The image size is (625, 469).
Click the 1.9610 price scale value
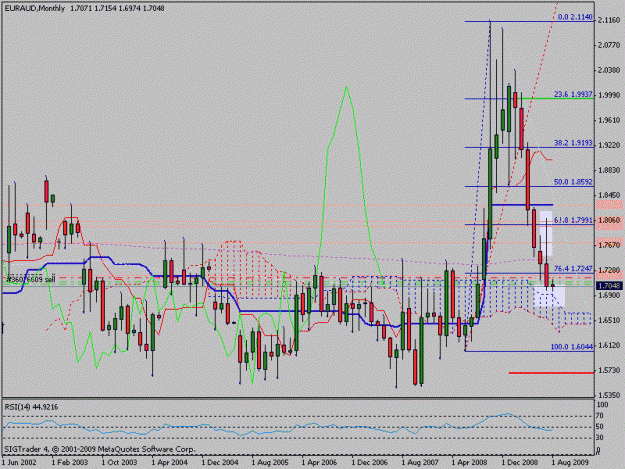[x=609, y=120]
